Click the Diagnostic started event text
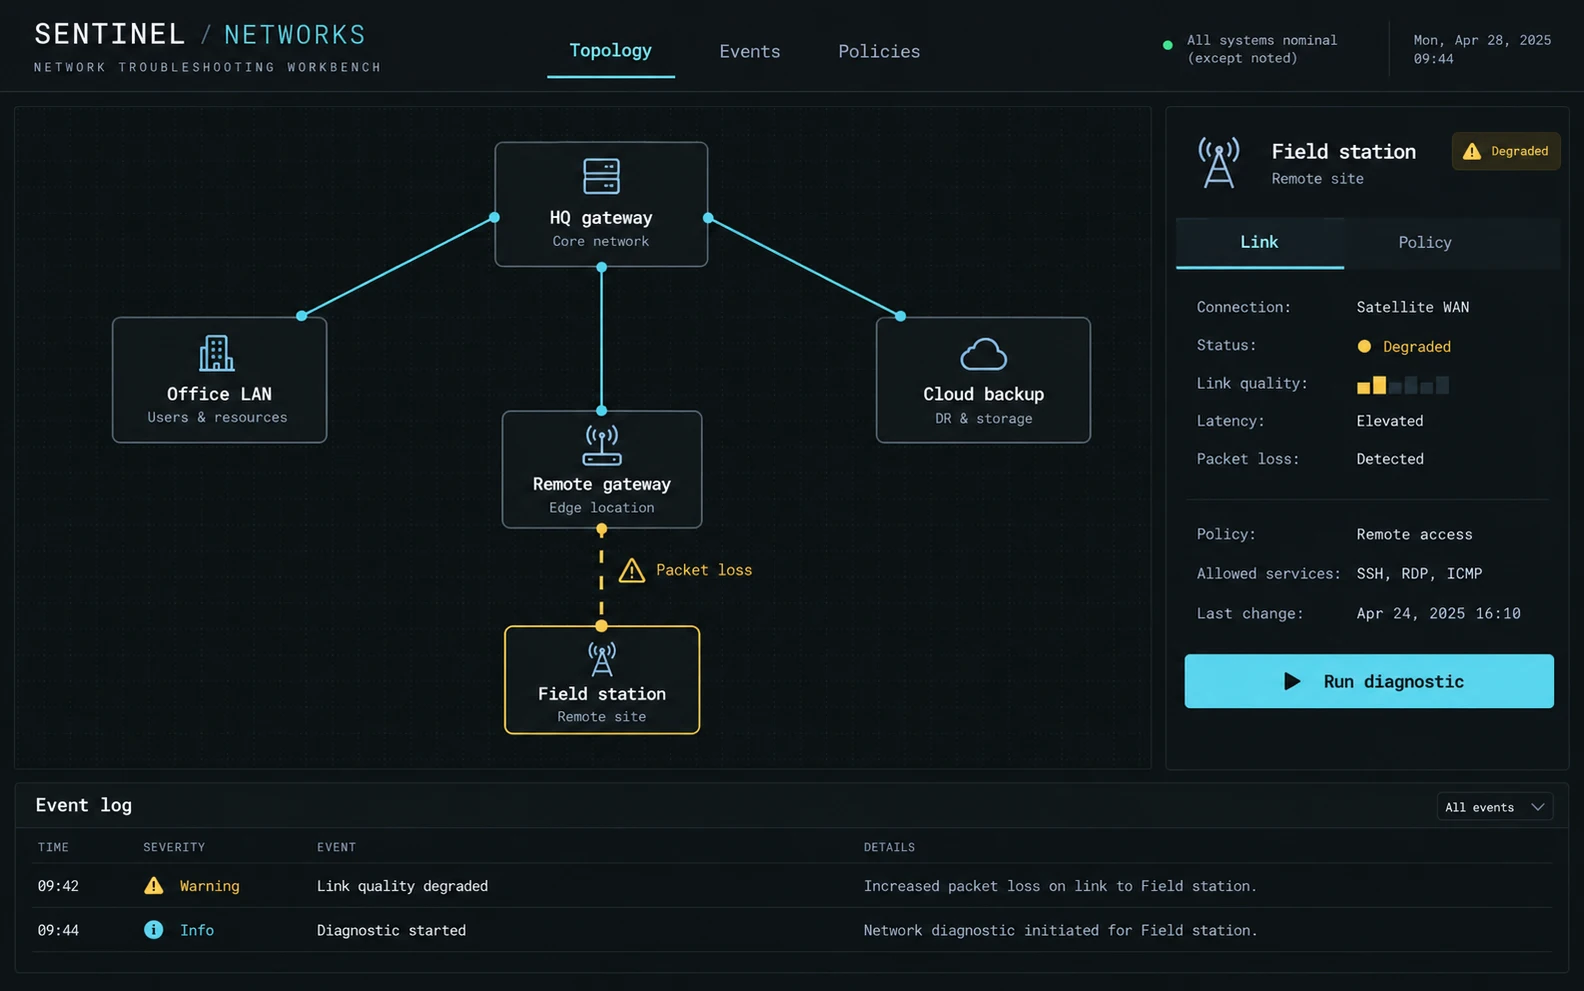The width and height of the screenshot is (1584, 991). pos(391,930)
